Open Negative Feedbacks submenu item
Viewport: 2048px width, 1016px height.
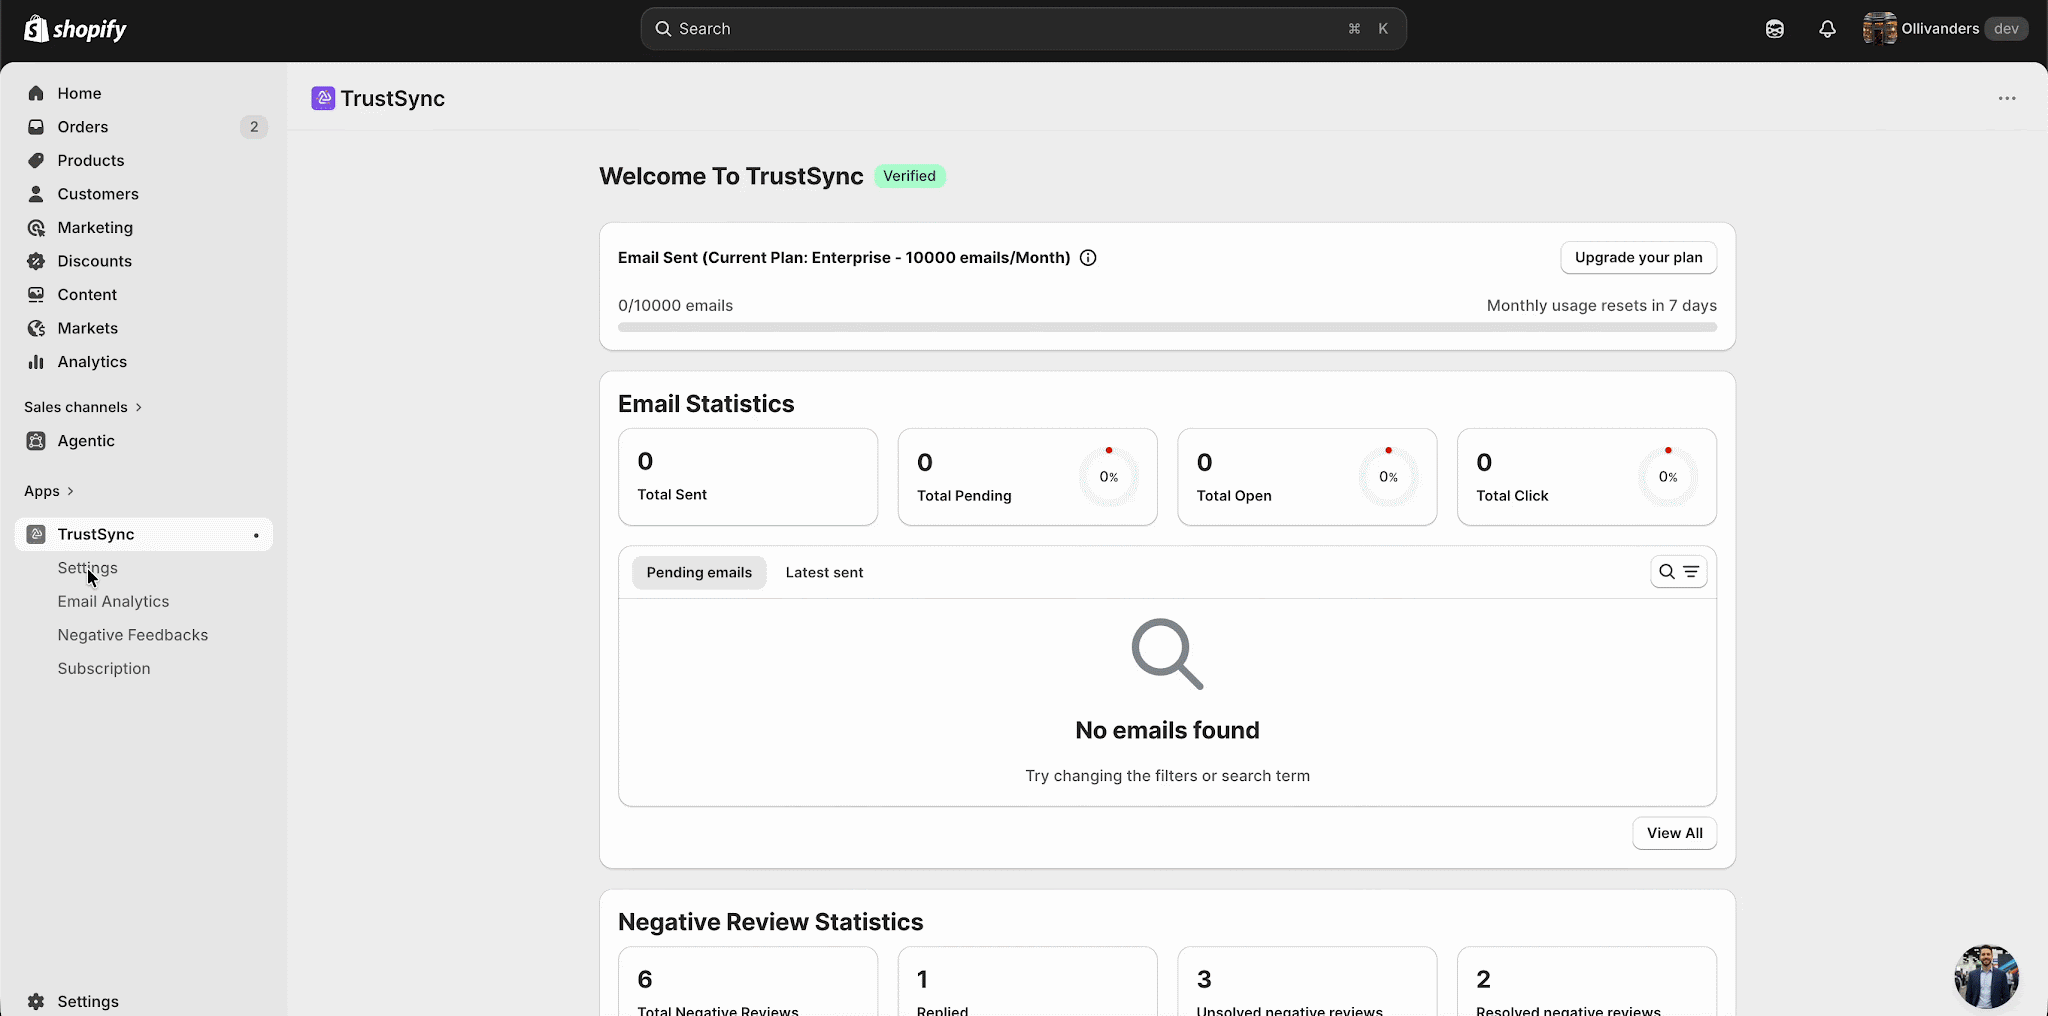tap(133, 635)
